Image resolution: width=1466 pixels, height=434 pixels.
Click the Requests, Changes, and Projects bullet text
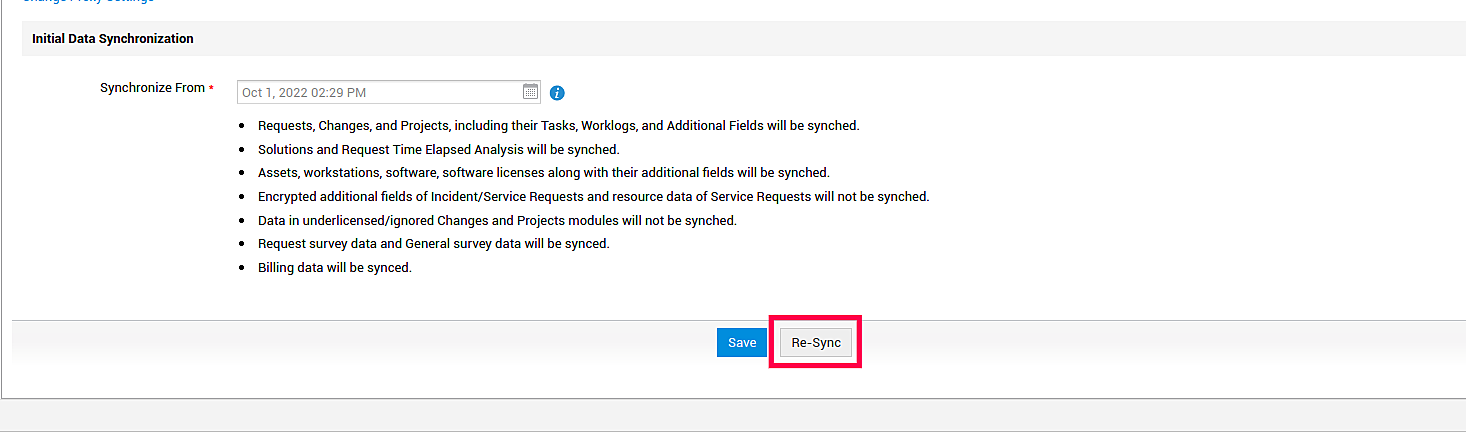click(x=558, y=126)
